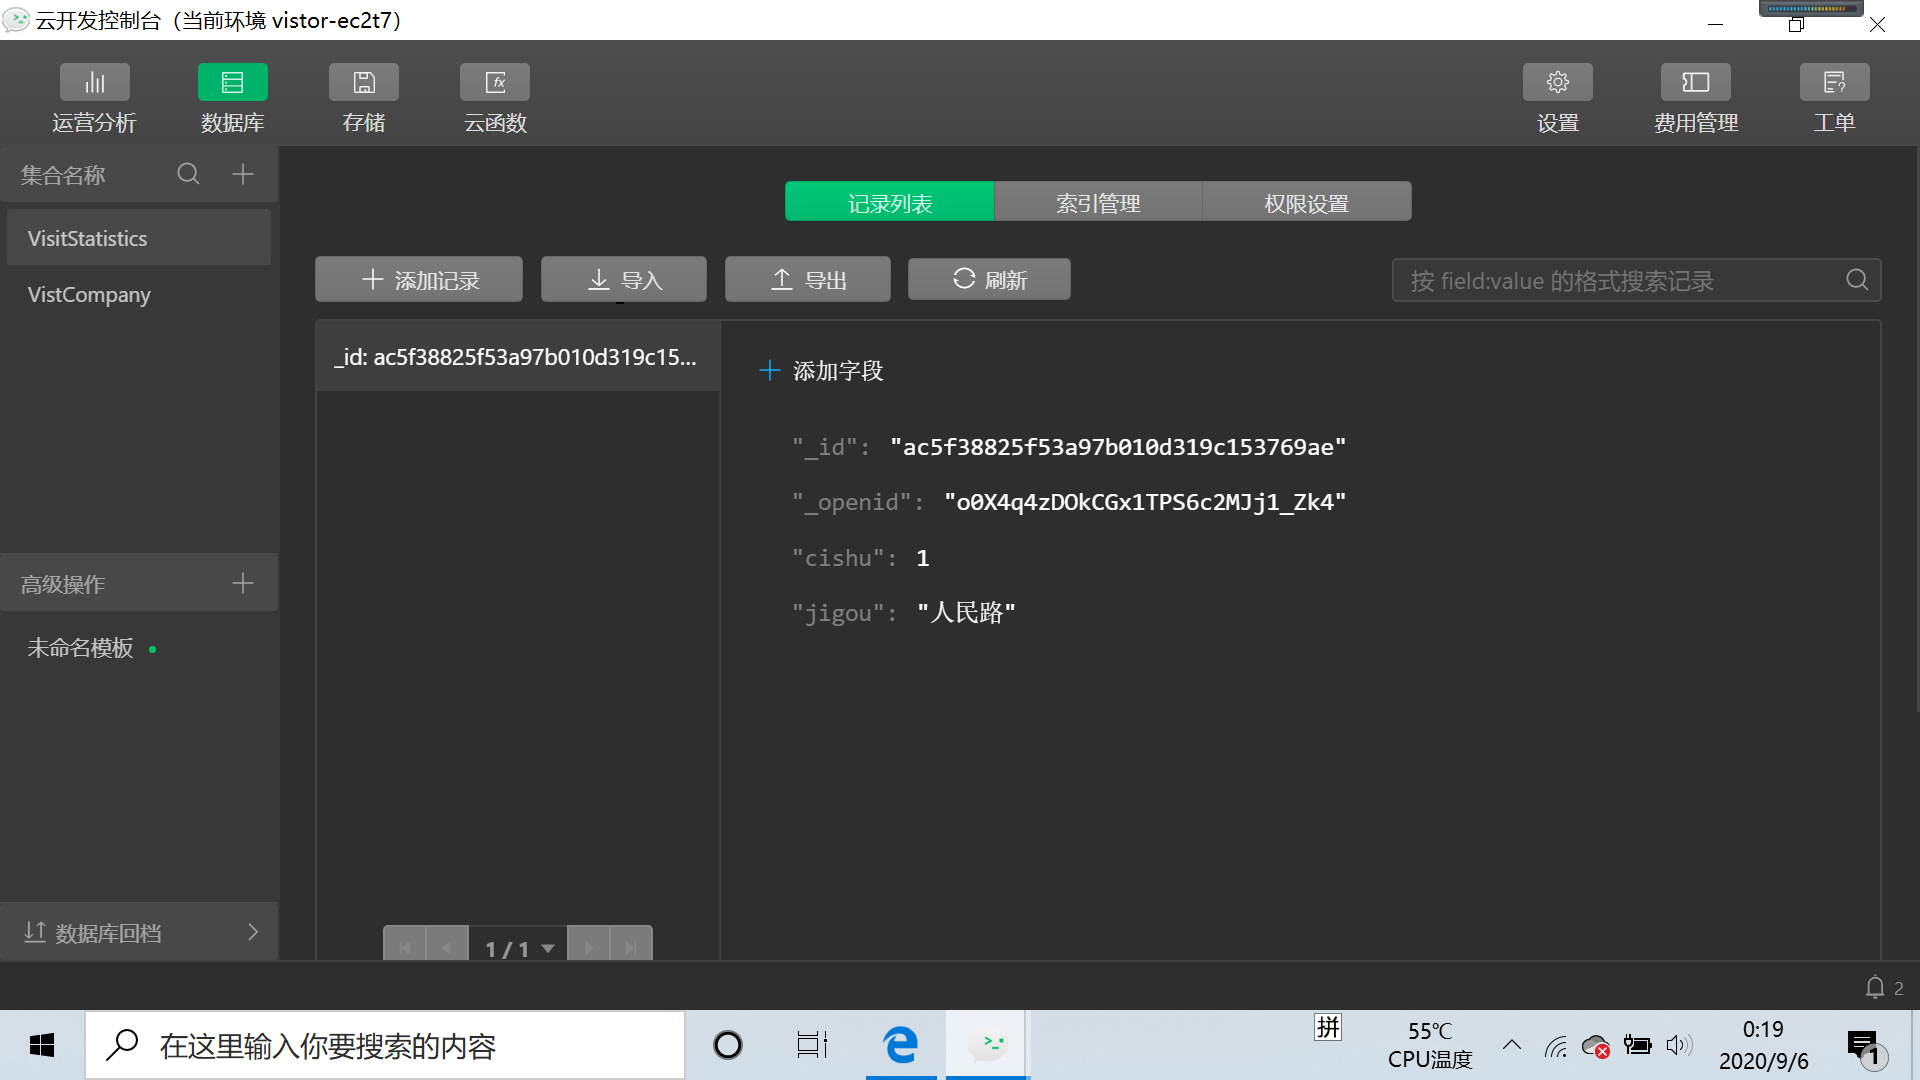The image size is (1920, 1080).
Task: Select the VistCompany collection
Action: pyautogui.click(x=139, y=295)
